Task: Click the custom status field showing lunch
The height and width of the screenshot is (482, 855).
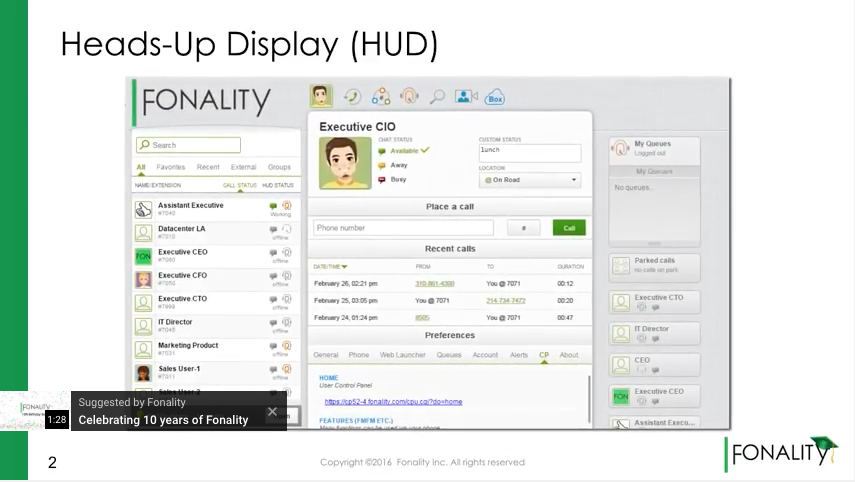Action: pyautogui.click(x=529, y=153)
